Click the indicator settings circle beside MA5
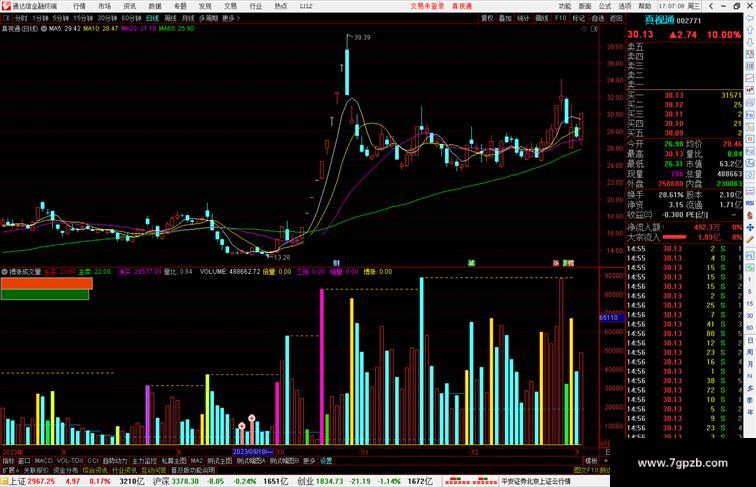 44,29
